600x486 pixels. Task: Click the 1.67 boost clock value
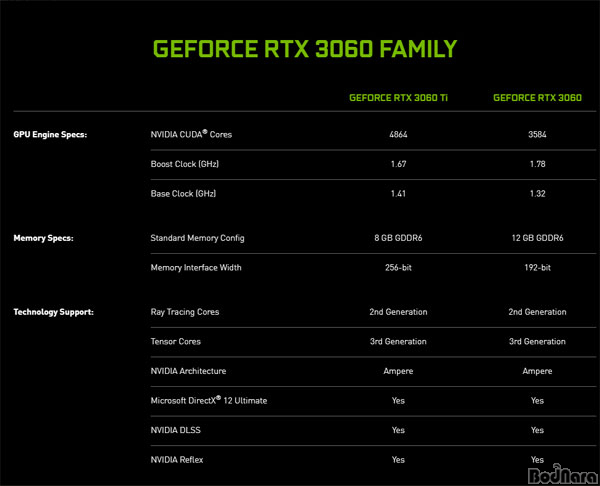point(398,164)
